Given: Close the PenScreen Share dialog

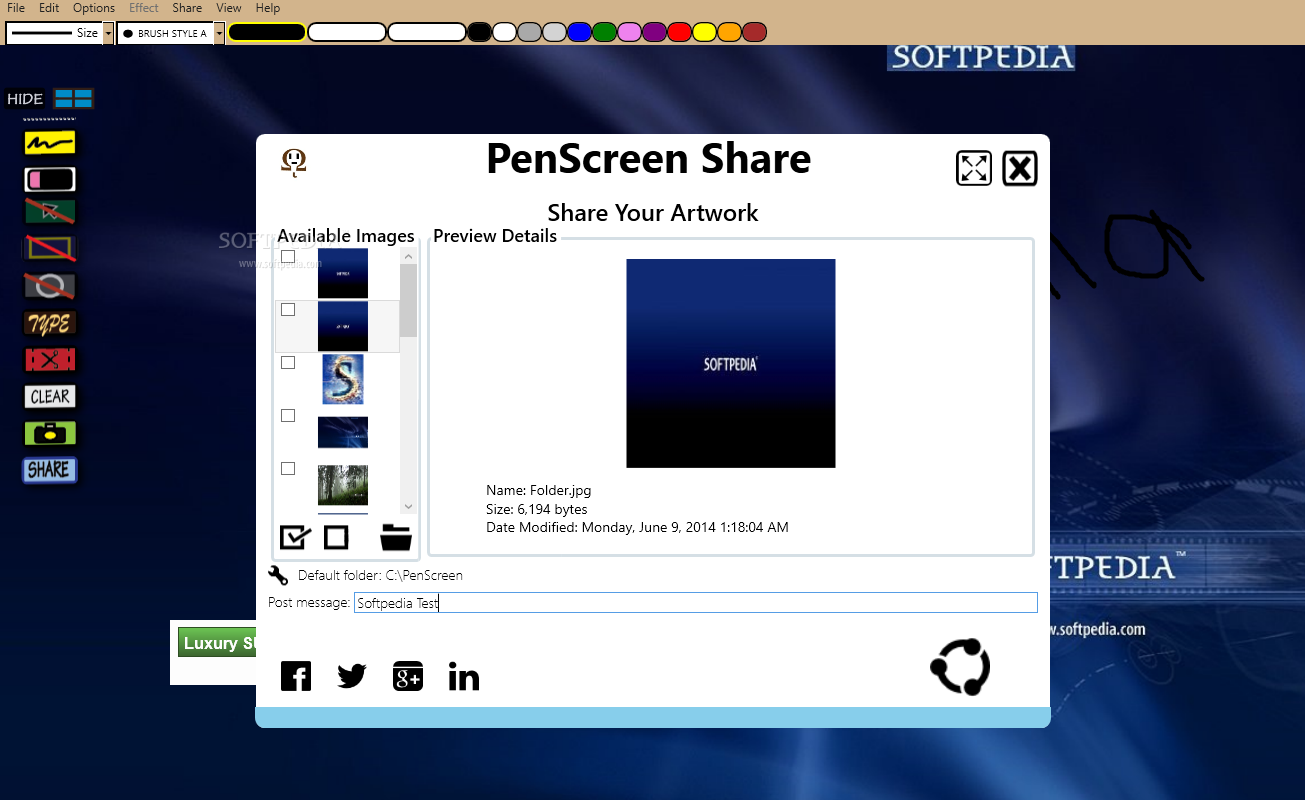Looking at the screenshot, I should click(x=1020, y=168).
